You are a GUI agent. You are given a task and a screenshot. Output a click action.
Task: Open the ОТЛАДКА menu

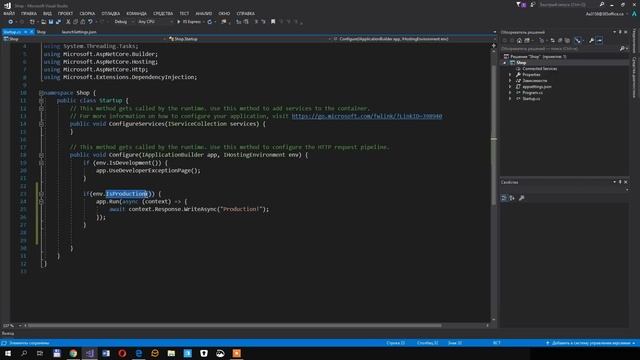111,13
